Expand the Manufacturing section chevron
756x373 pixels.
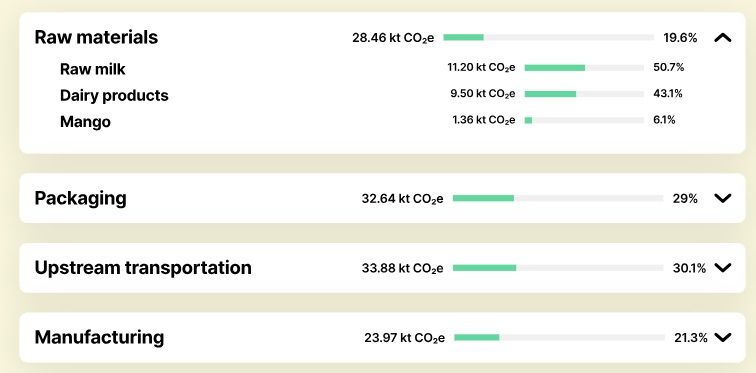pyautogui.click(x=723, y=337)
